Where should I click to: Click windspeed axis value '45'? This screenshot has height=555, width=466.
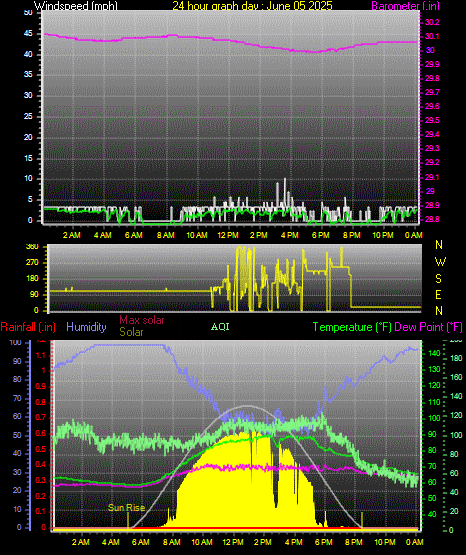pyautogui.click(x=28, y=34)
